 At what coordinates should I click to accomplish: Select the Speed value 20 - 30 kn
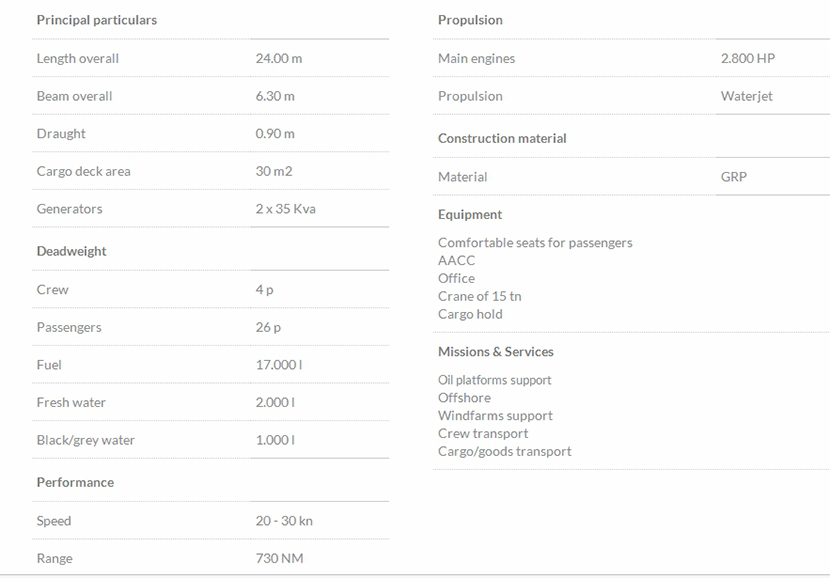(x=284, y=521)
